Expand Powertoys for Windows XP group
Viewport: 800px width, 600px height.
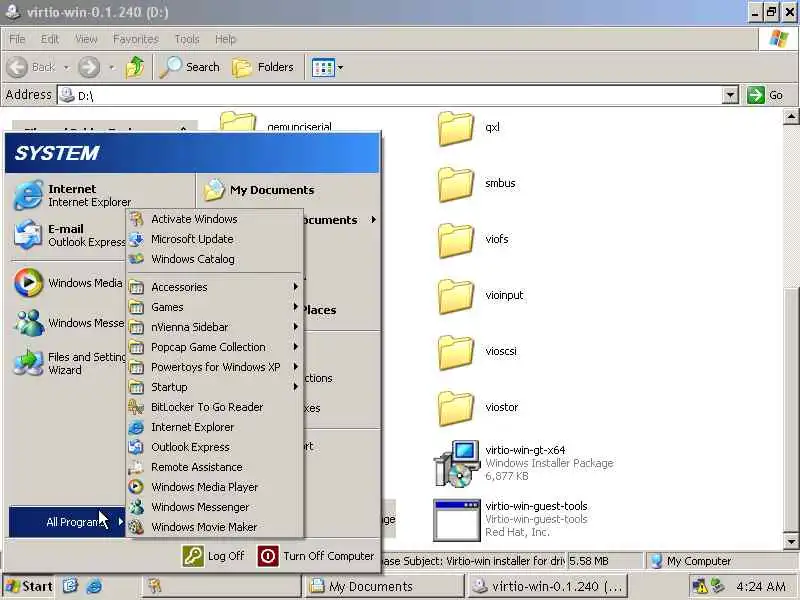click(x=214, y=367)
